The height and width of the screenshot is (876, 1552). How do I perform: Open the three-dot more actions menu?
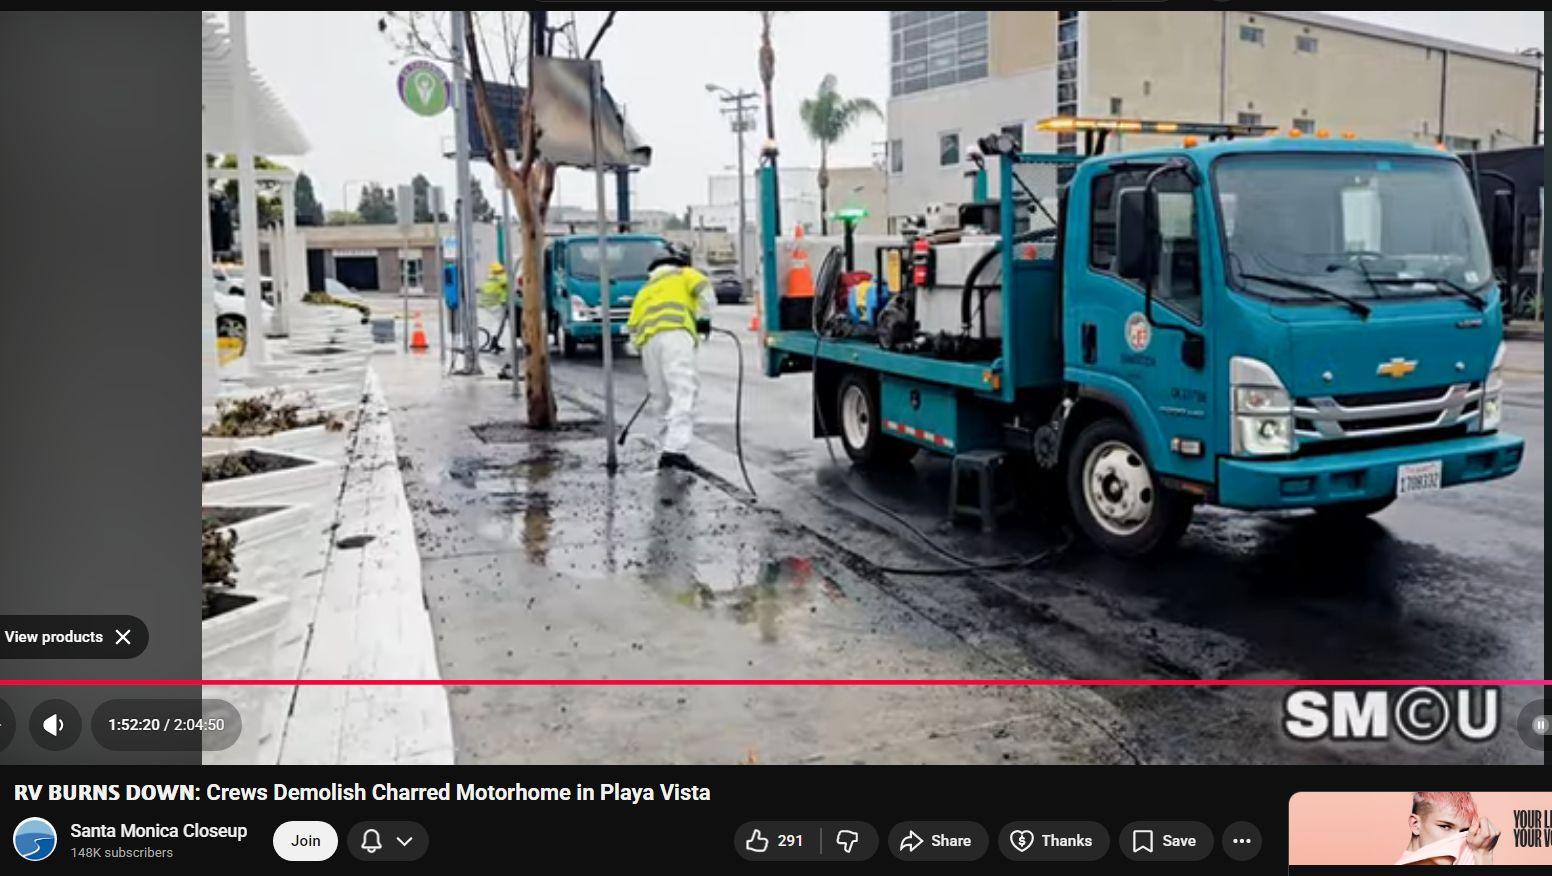pos(1242,841)
